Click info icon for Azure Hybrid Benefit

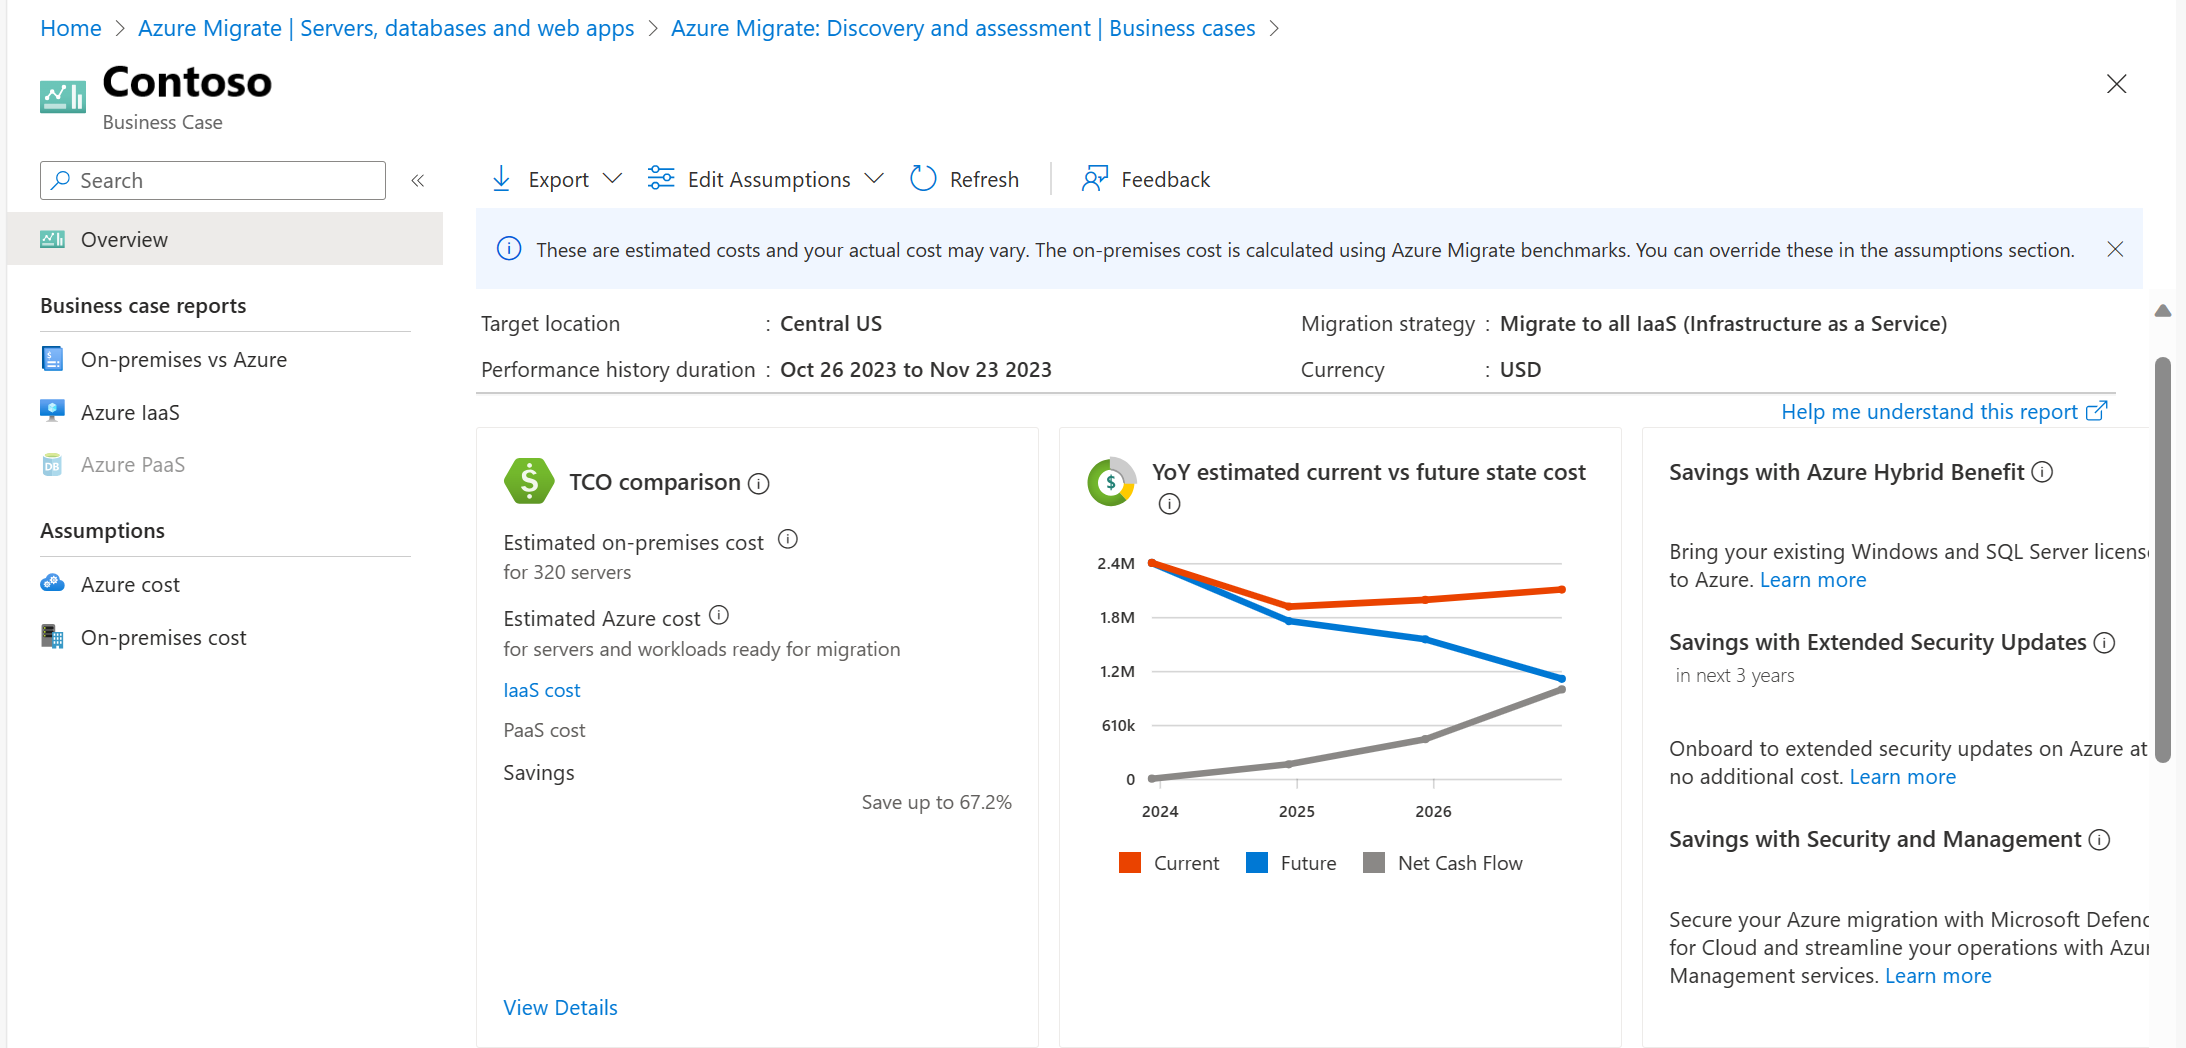(x=2043, y=472)
